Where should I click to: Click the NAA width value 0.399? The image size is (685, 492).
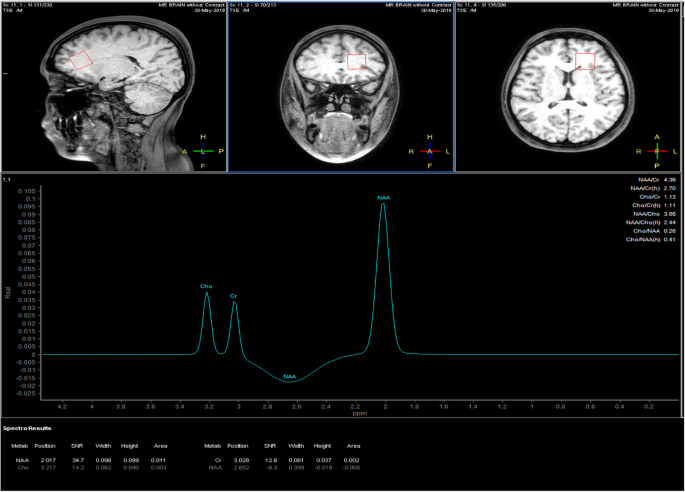(x=296, y=468)
